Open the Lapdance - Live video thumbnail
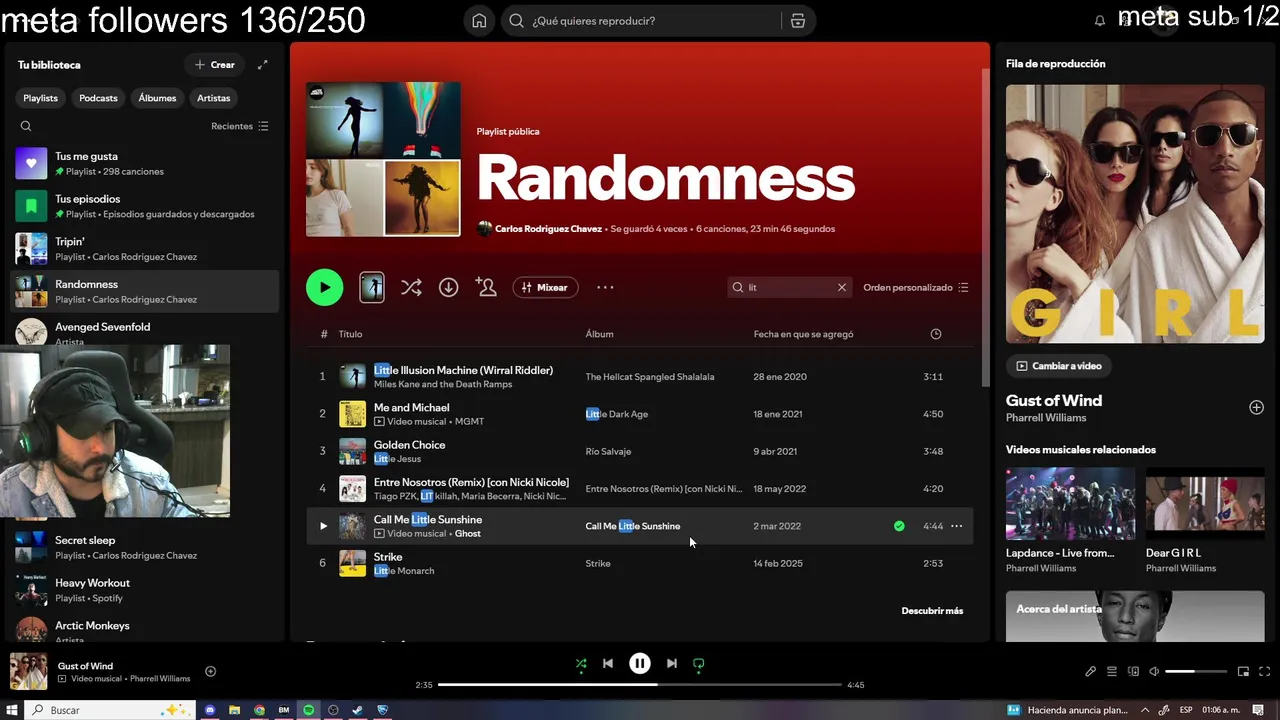1280x720 pixels. [1070, 503]
